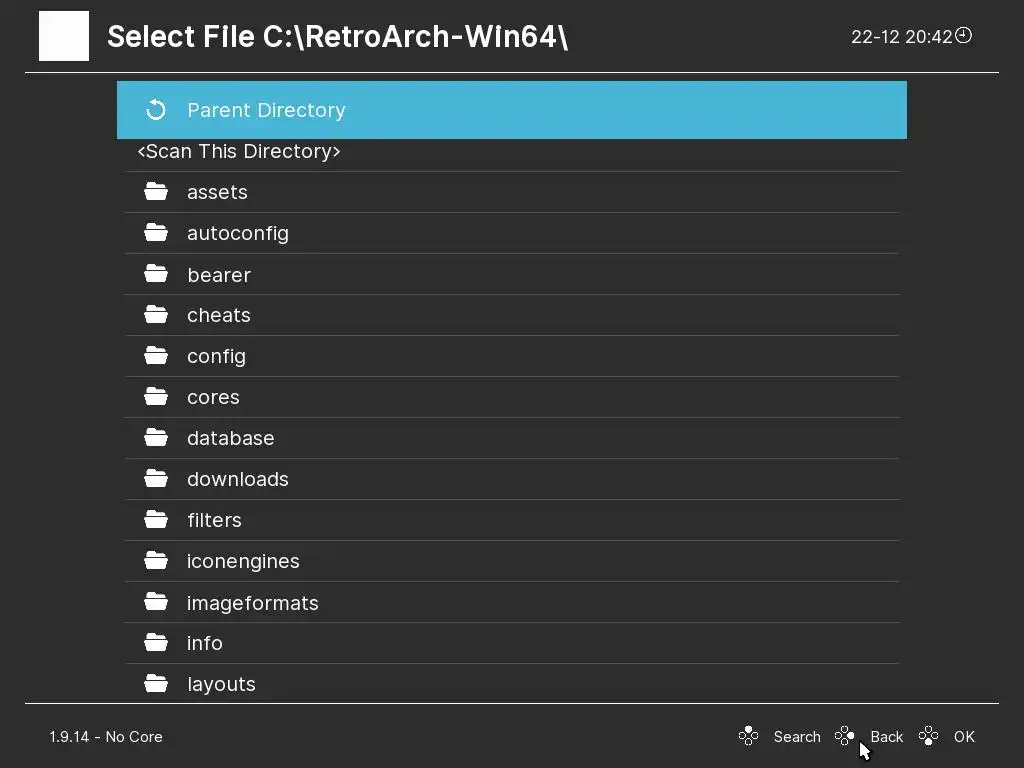Click the clock icon next to time
The width and height of the screenshot is (1024, 768).
963,35
